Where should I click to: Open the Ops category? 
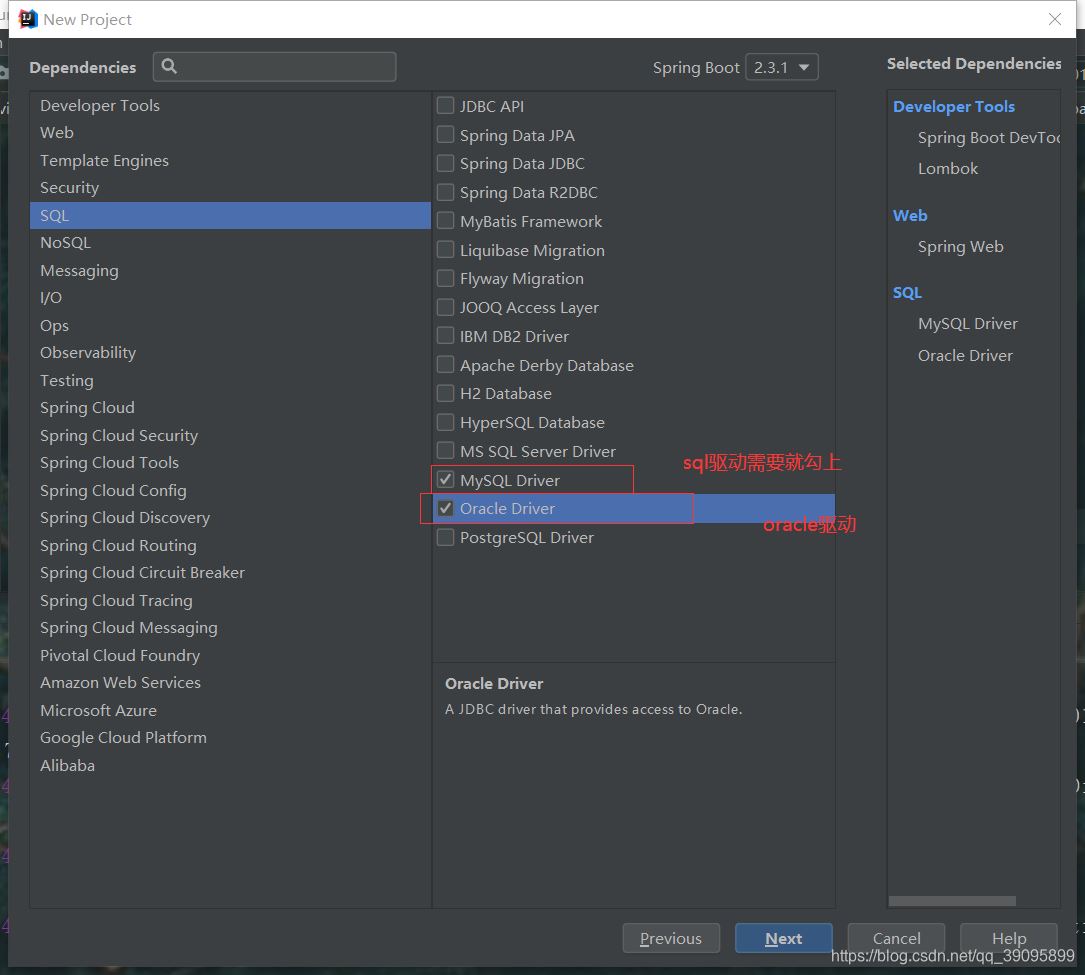coord(230,325)
